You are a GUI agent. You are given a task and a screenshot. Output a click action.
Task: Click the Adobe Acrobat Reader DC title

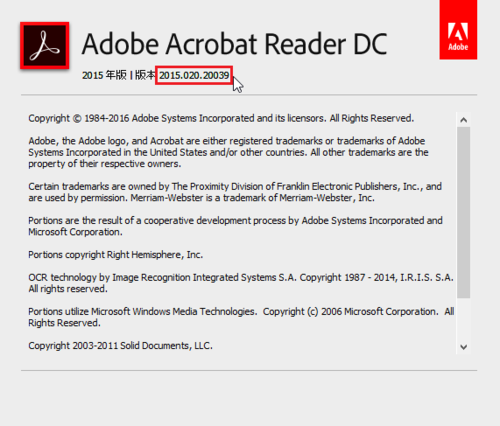coord(234,44)
